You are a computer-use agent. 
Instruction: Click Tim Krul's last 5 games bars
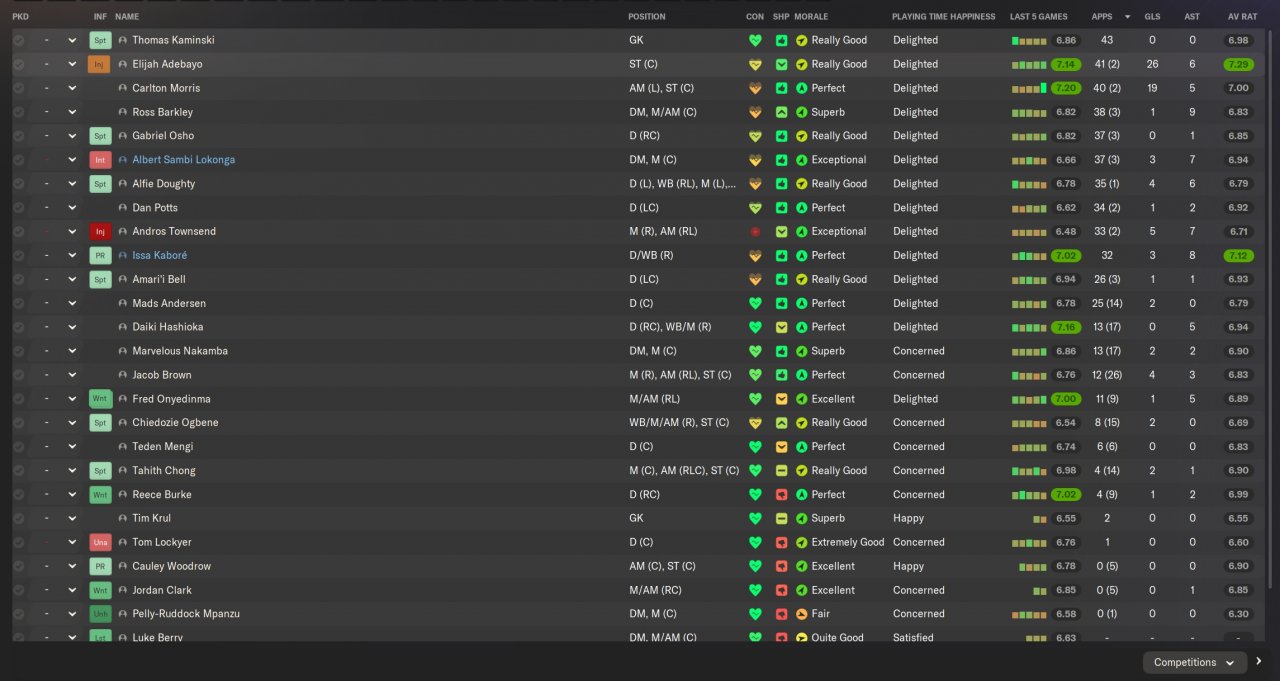[1040, 519]
